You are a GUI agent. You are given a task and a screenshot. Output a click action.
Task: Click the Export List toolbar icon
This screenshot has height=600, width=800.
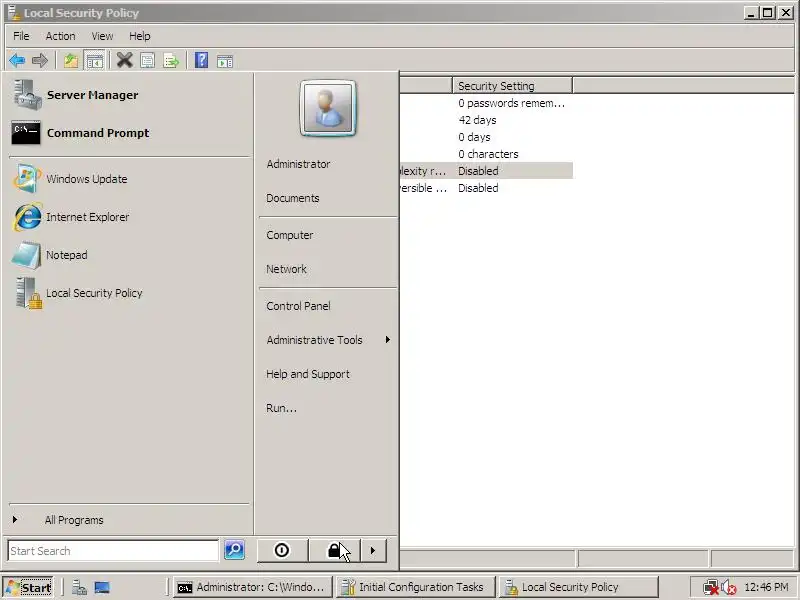point(171,61)
